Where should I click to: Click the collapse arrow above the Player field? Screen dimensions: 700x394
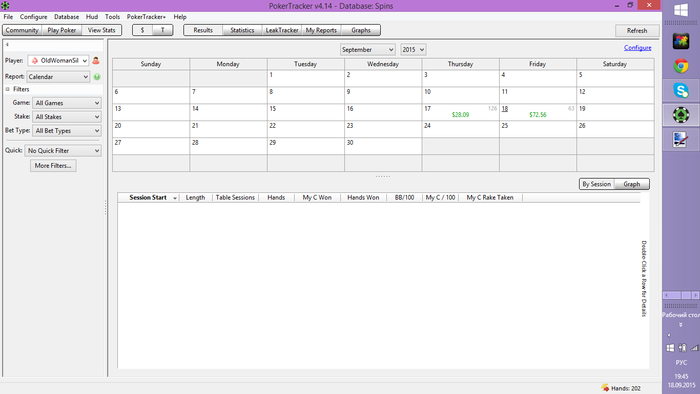tap(8, 45)
